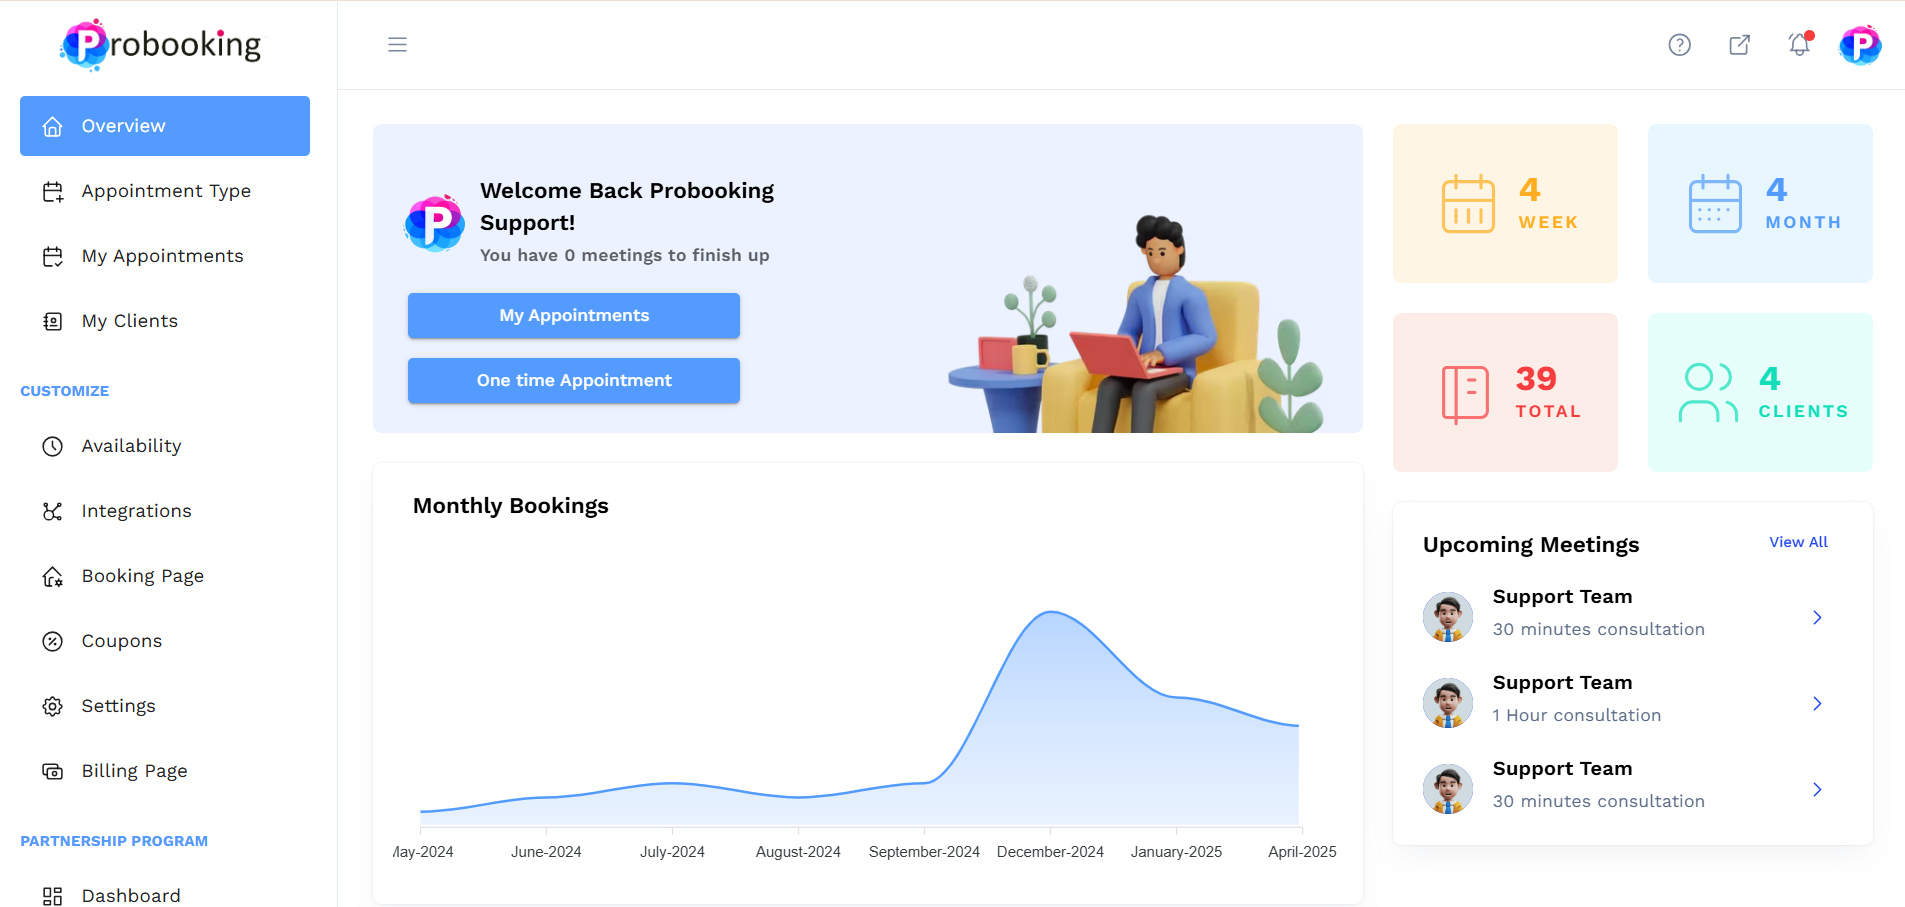The image size is (1905, 907).
Task: Click the 4 Clients stat card
Action: (x=1760, y=392)
